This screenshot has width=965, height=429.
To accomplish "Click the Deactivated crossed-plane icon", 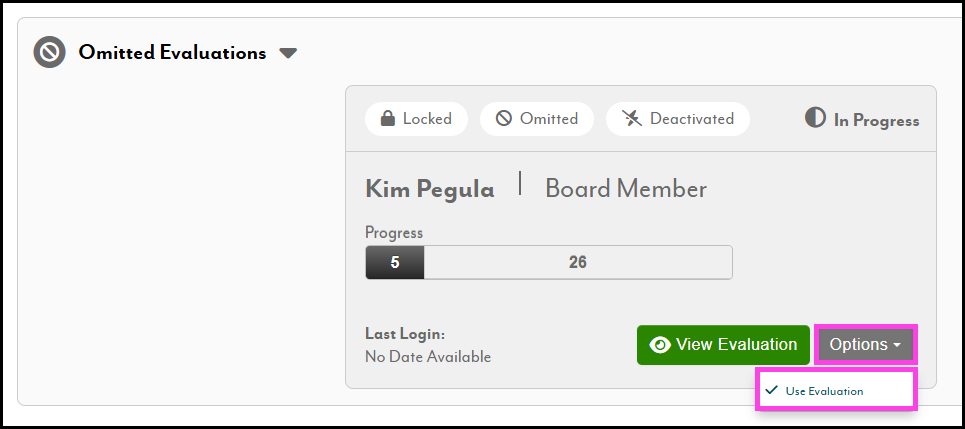I will coord(631,119).
